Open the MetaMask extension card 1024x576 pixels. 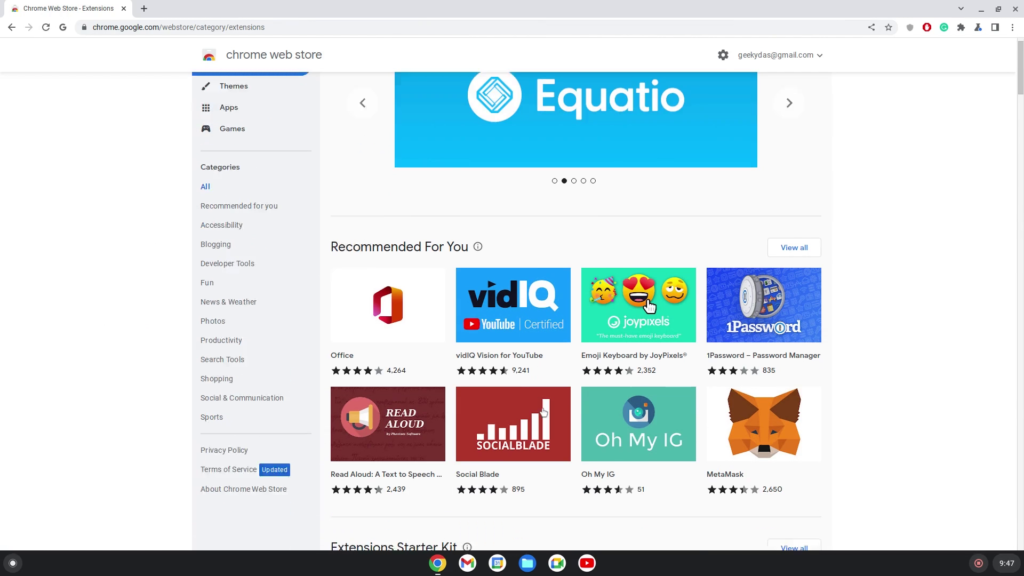(x=764, y=441)
